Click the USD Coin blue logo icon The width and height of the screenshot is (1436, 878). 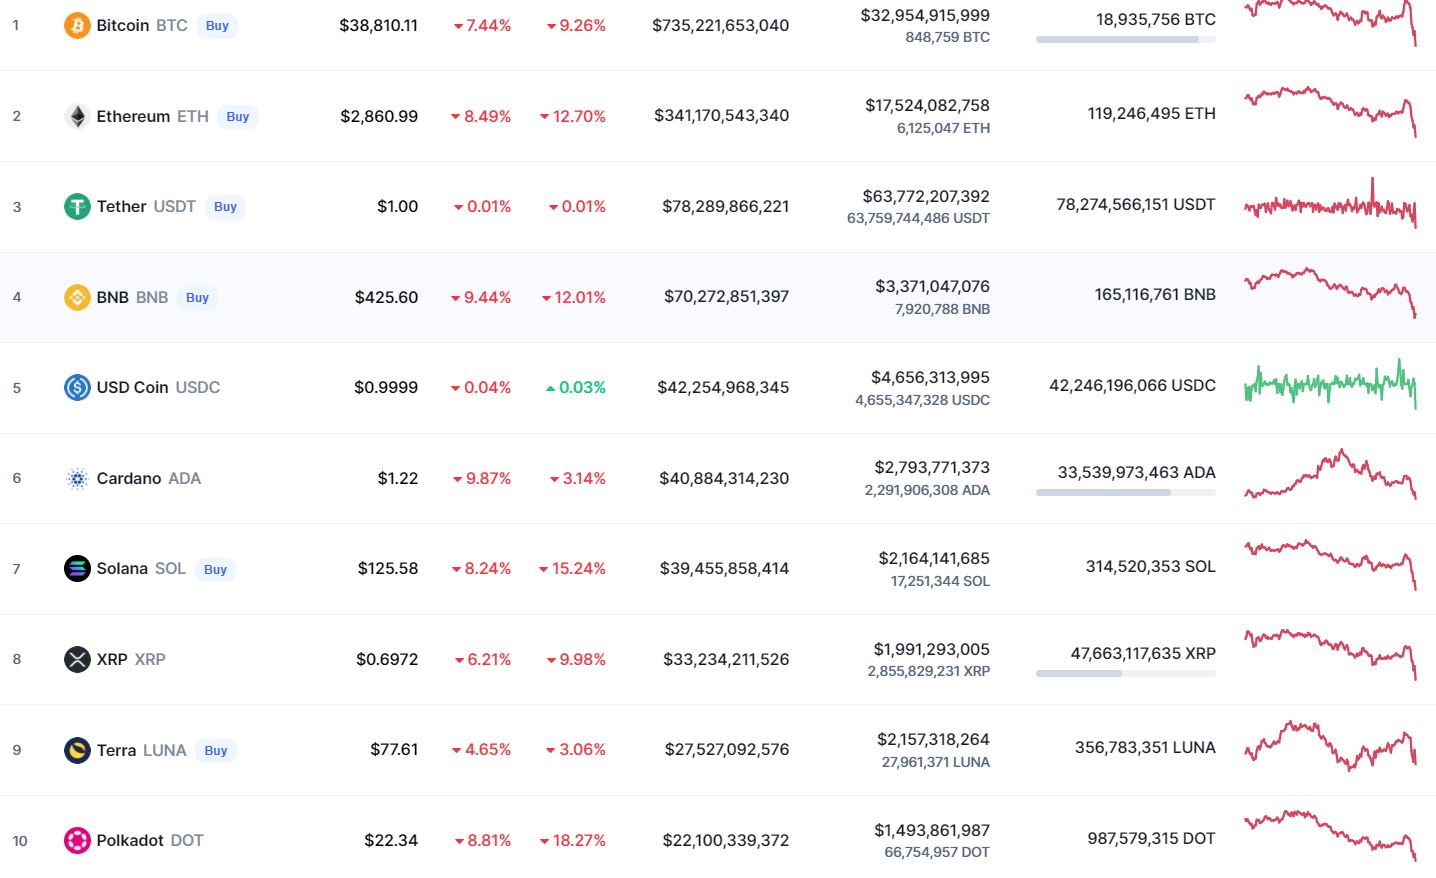point(77,387)
